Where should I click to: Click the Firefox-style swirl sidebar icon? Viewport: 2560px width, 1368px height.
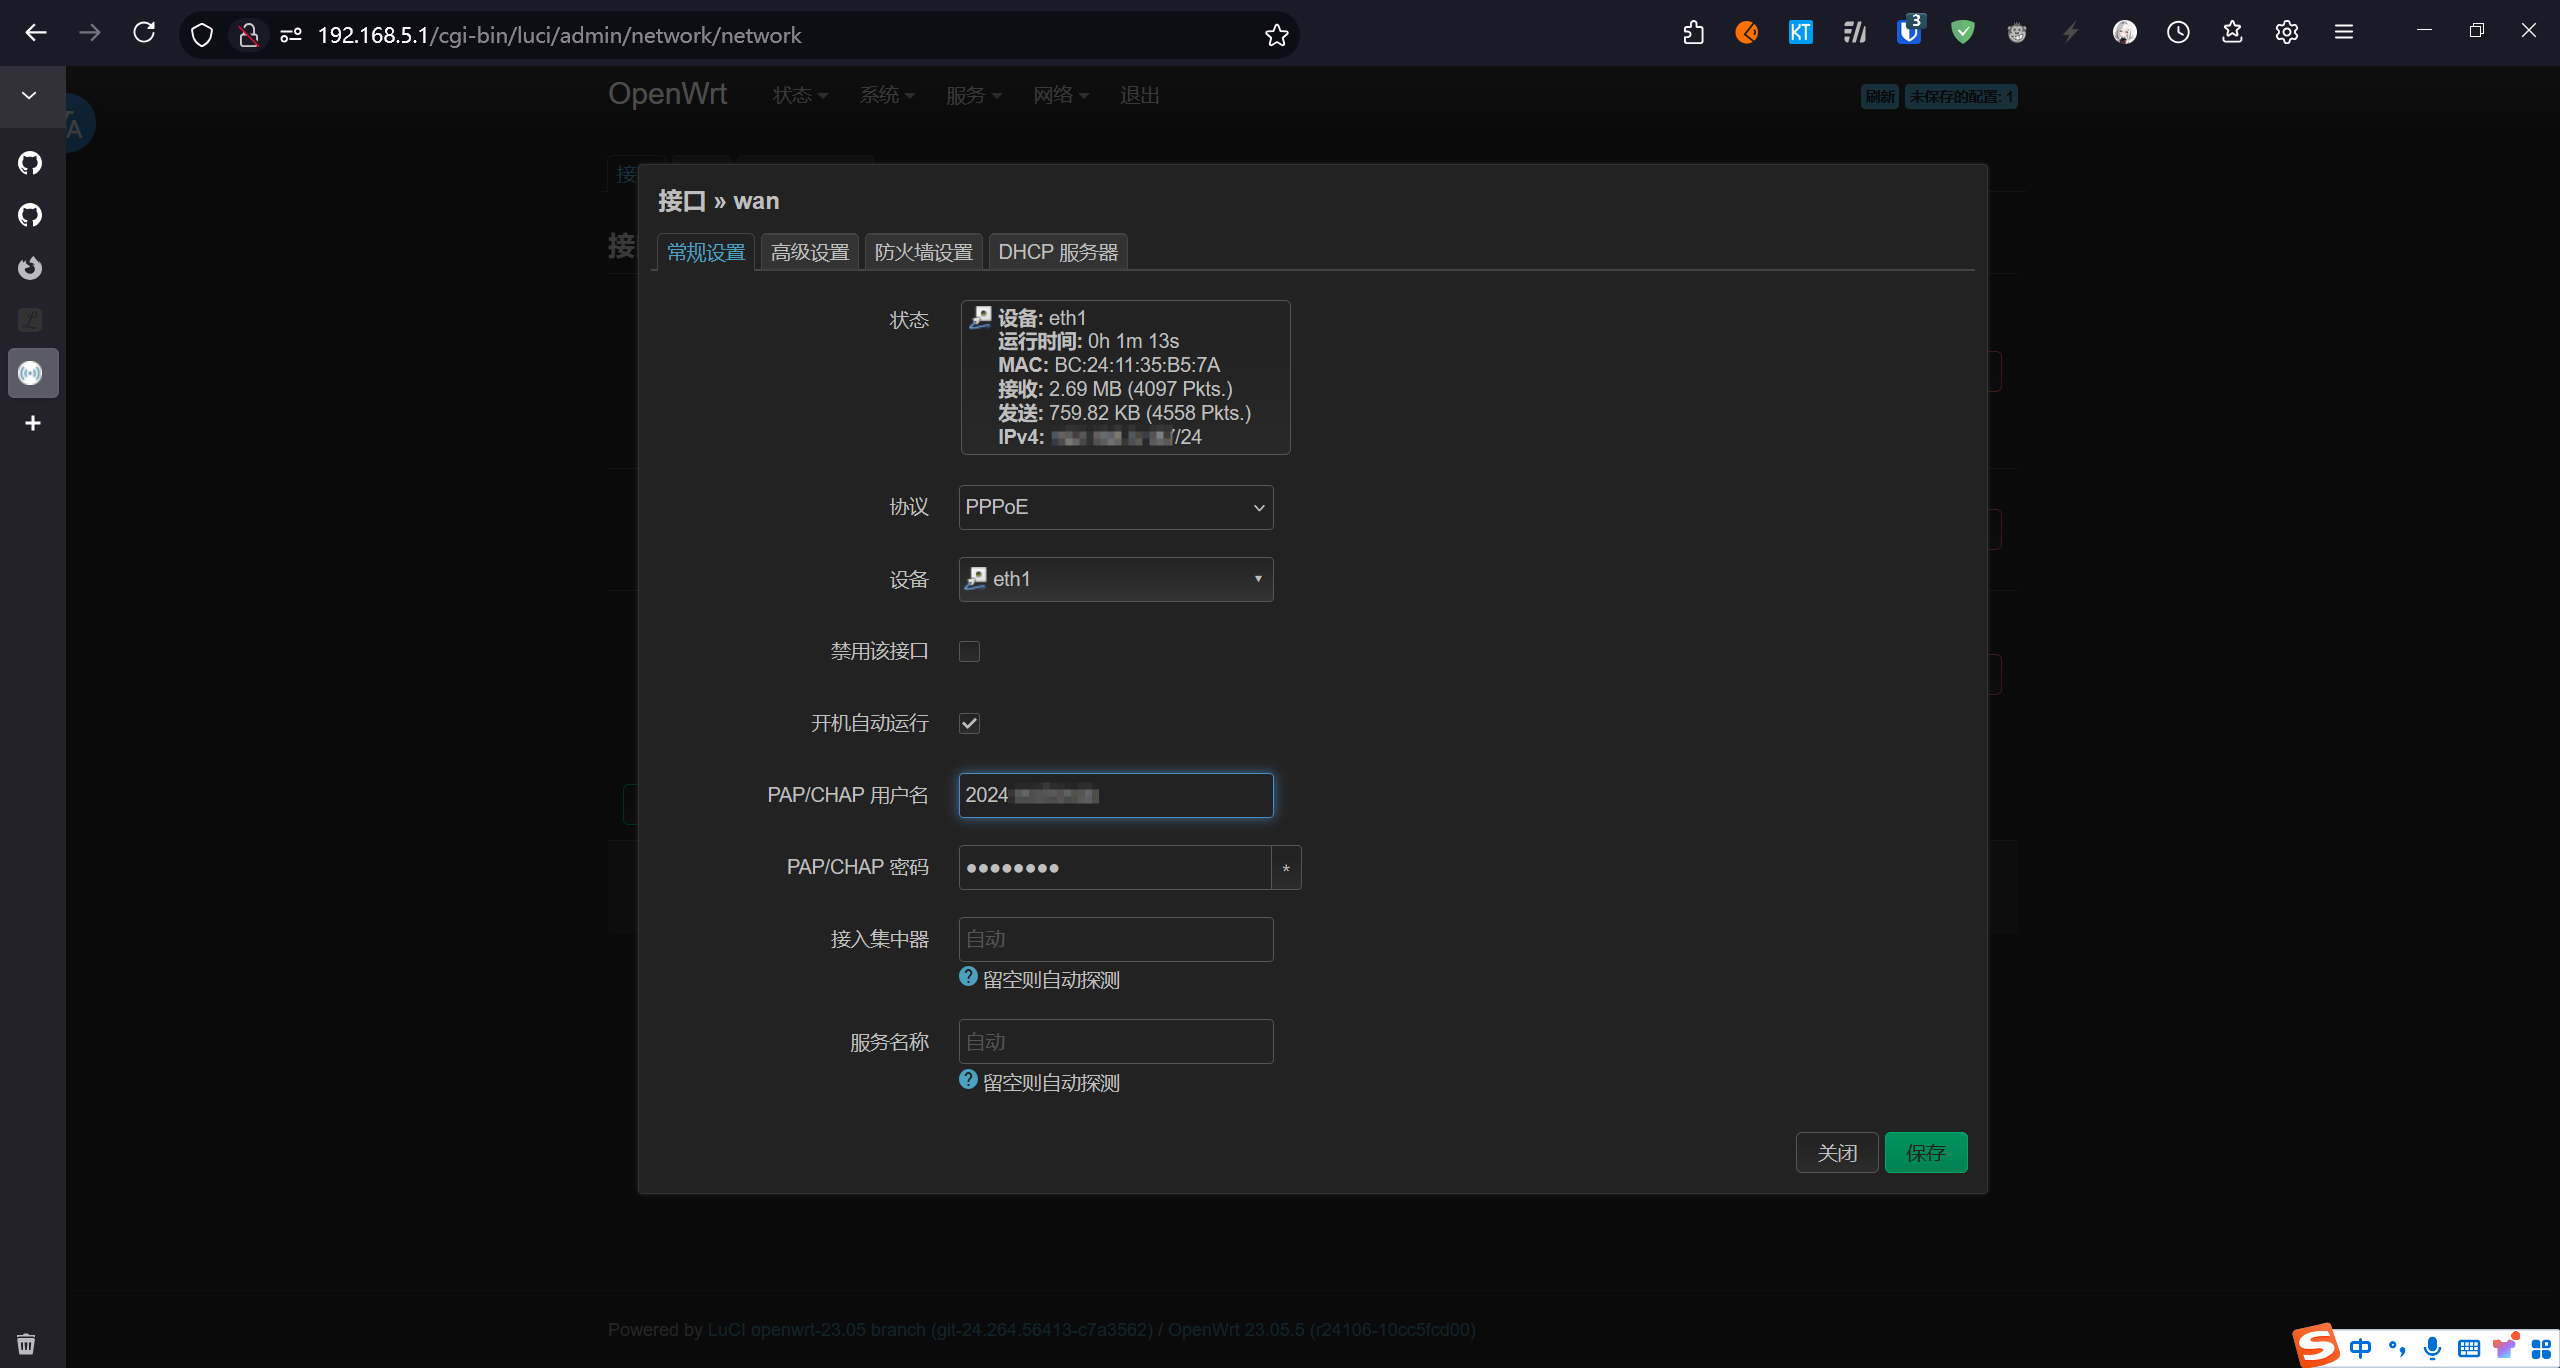[31, 268]
